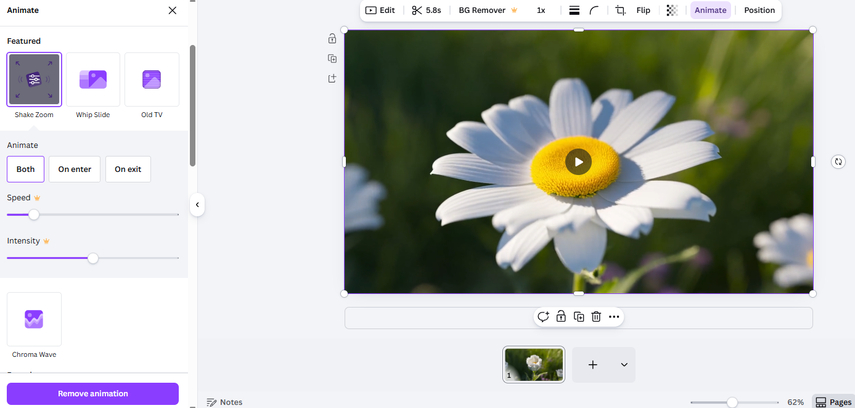Duplicate page icon beside canvas
Image resolution: width=855 pixels, height=408 pixels.
332,58
